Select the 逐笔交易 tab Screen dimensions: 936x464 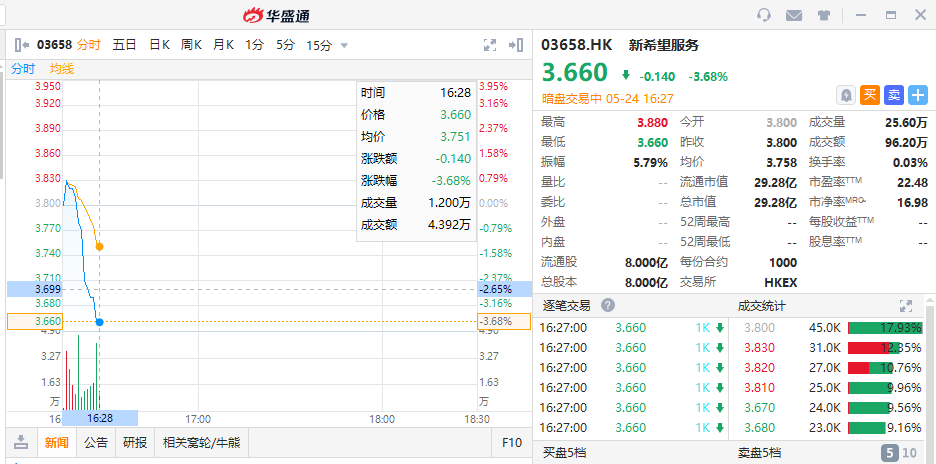pos(566,306)
